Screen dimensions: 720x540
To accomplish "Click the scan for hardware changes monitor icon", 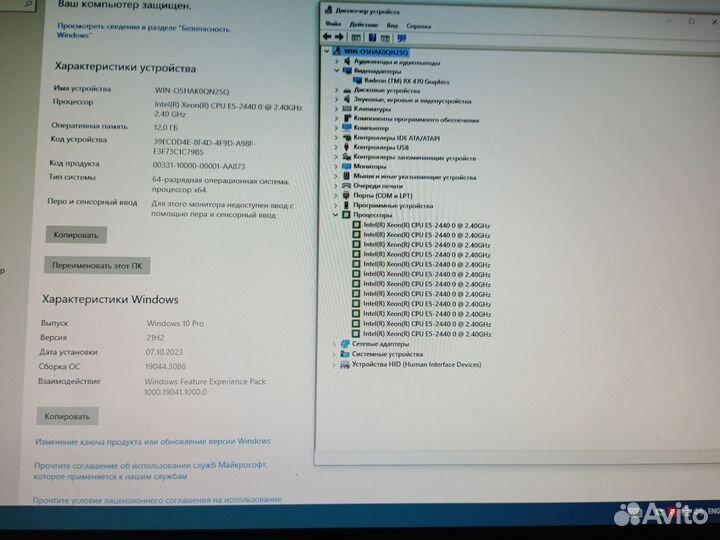I will pos(402,38).
